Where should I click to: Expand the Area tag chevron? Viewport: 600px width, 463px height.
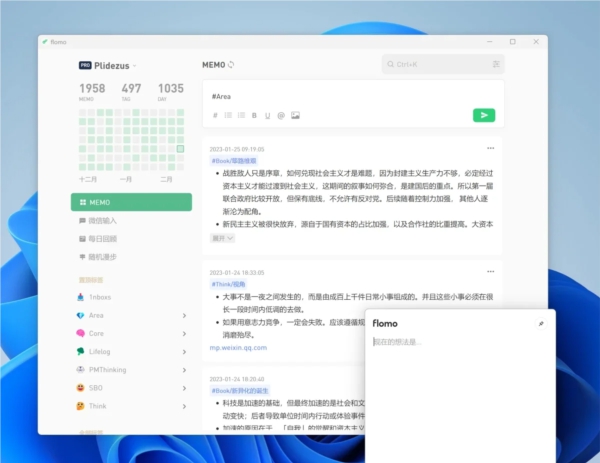(x=184, y=315)
